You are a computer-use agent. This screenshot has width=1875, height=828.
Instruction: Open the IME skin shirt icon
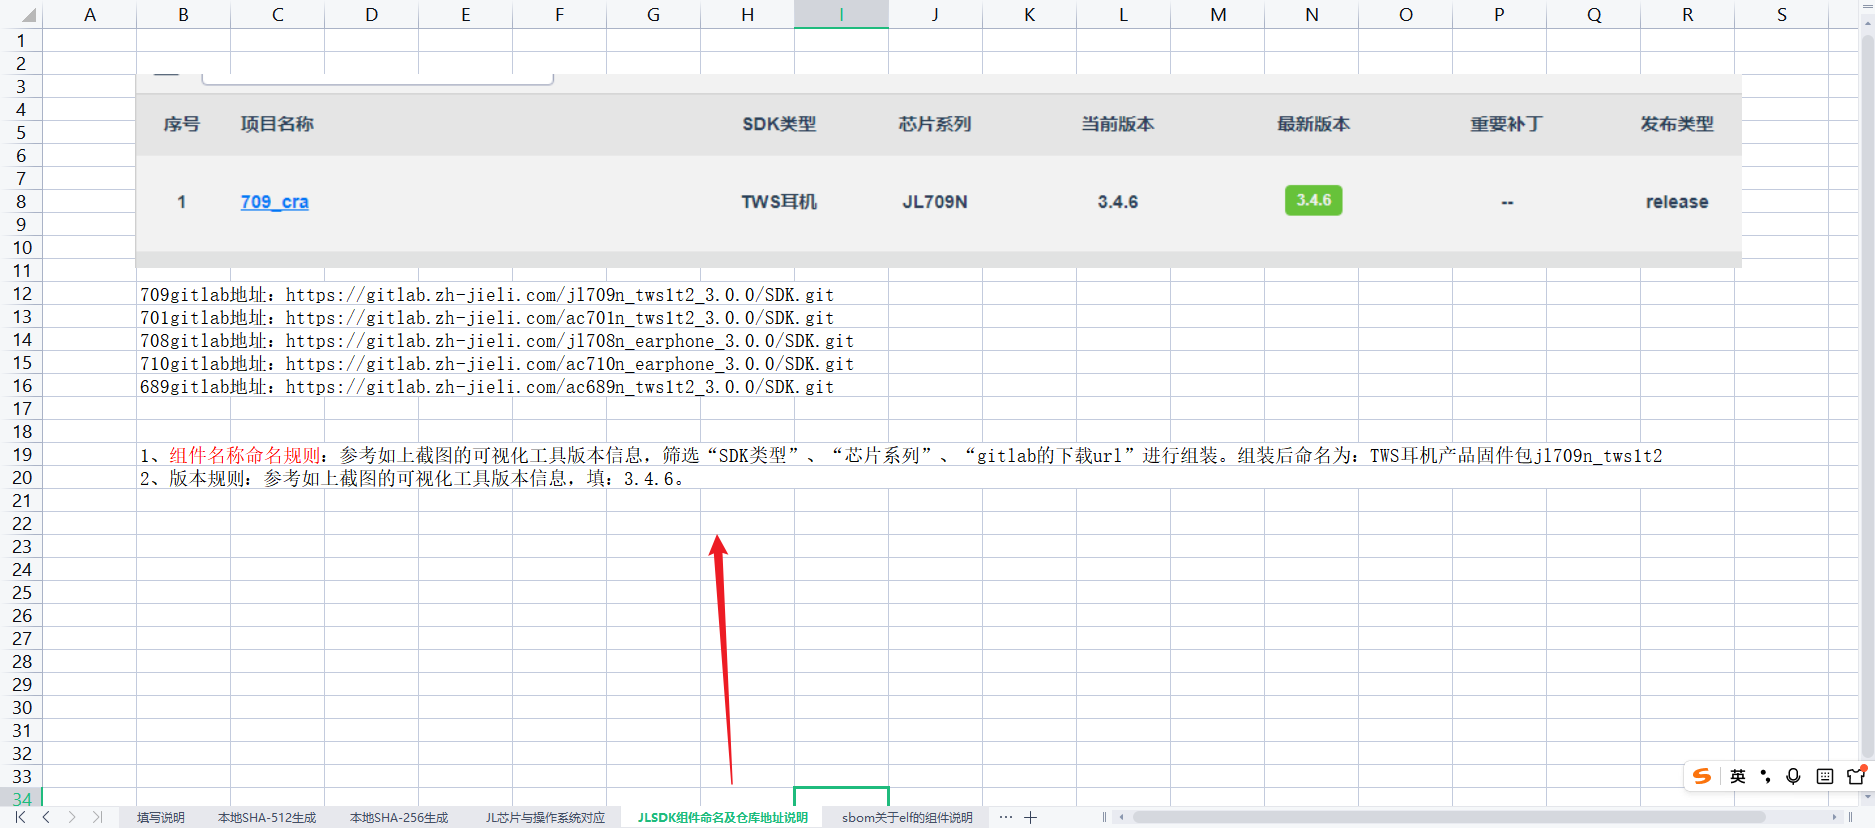(x=1856, y=776)
